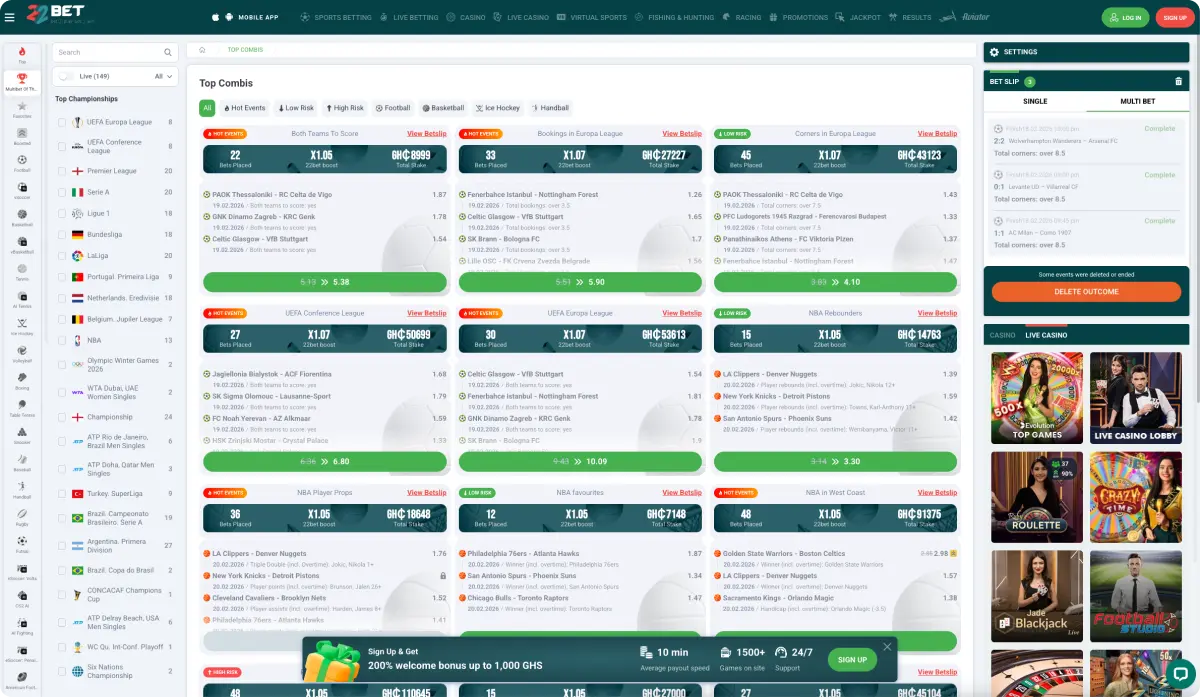This screenshot has width=1200, height=697.
Task: Click the red Sign Up header button
Action: [x=1173, y=17]
